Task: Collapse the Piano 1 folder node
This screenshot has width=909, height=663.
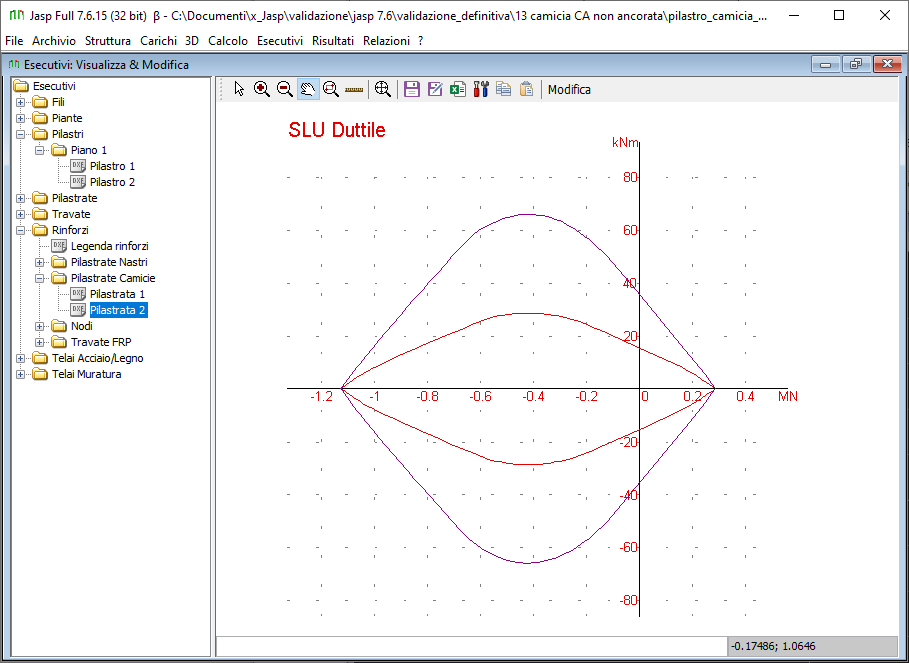Action: (40, 150)
